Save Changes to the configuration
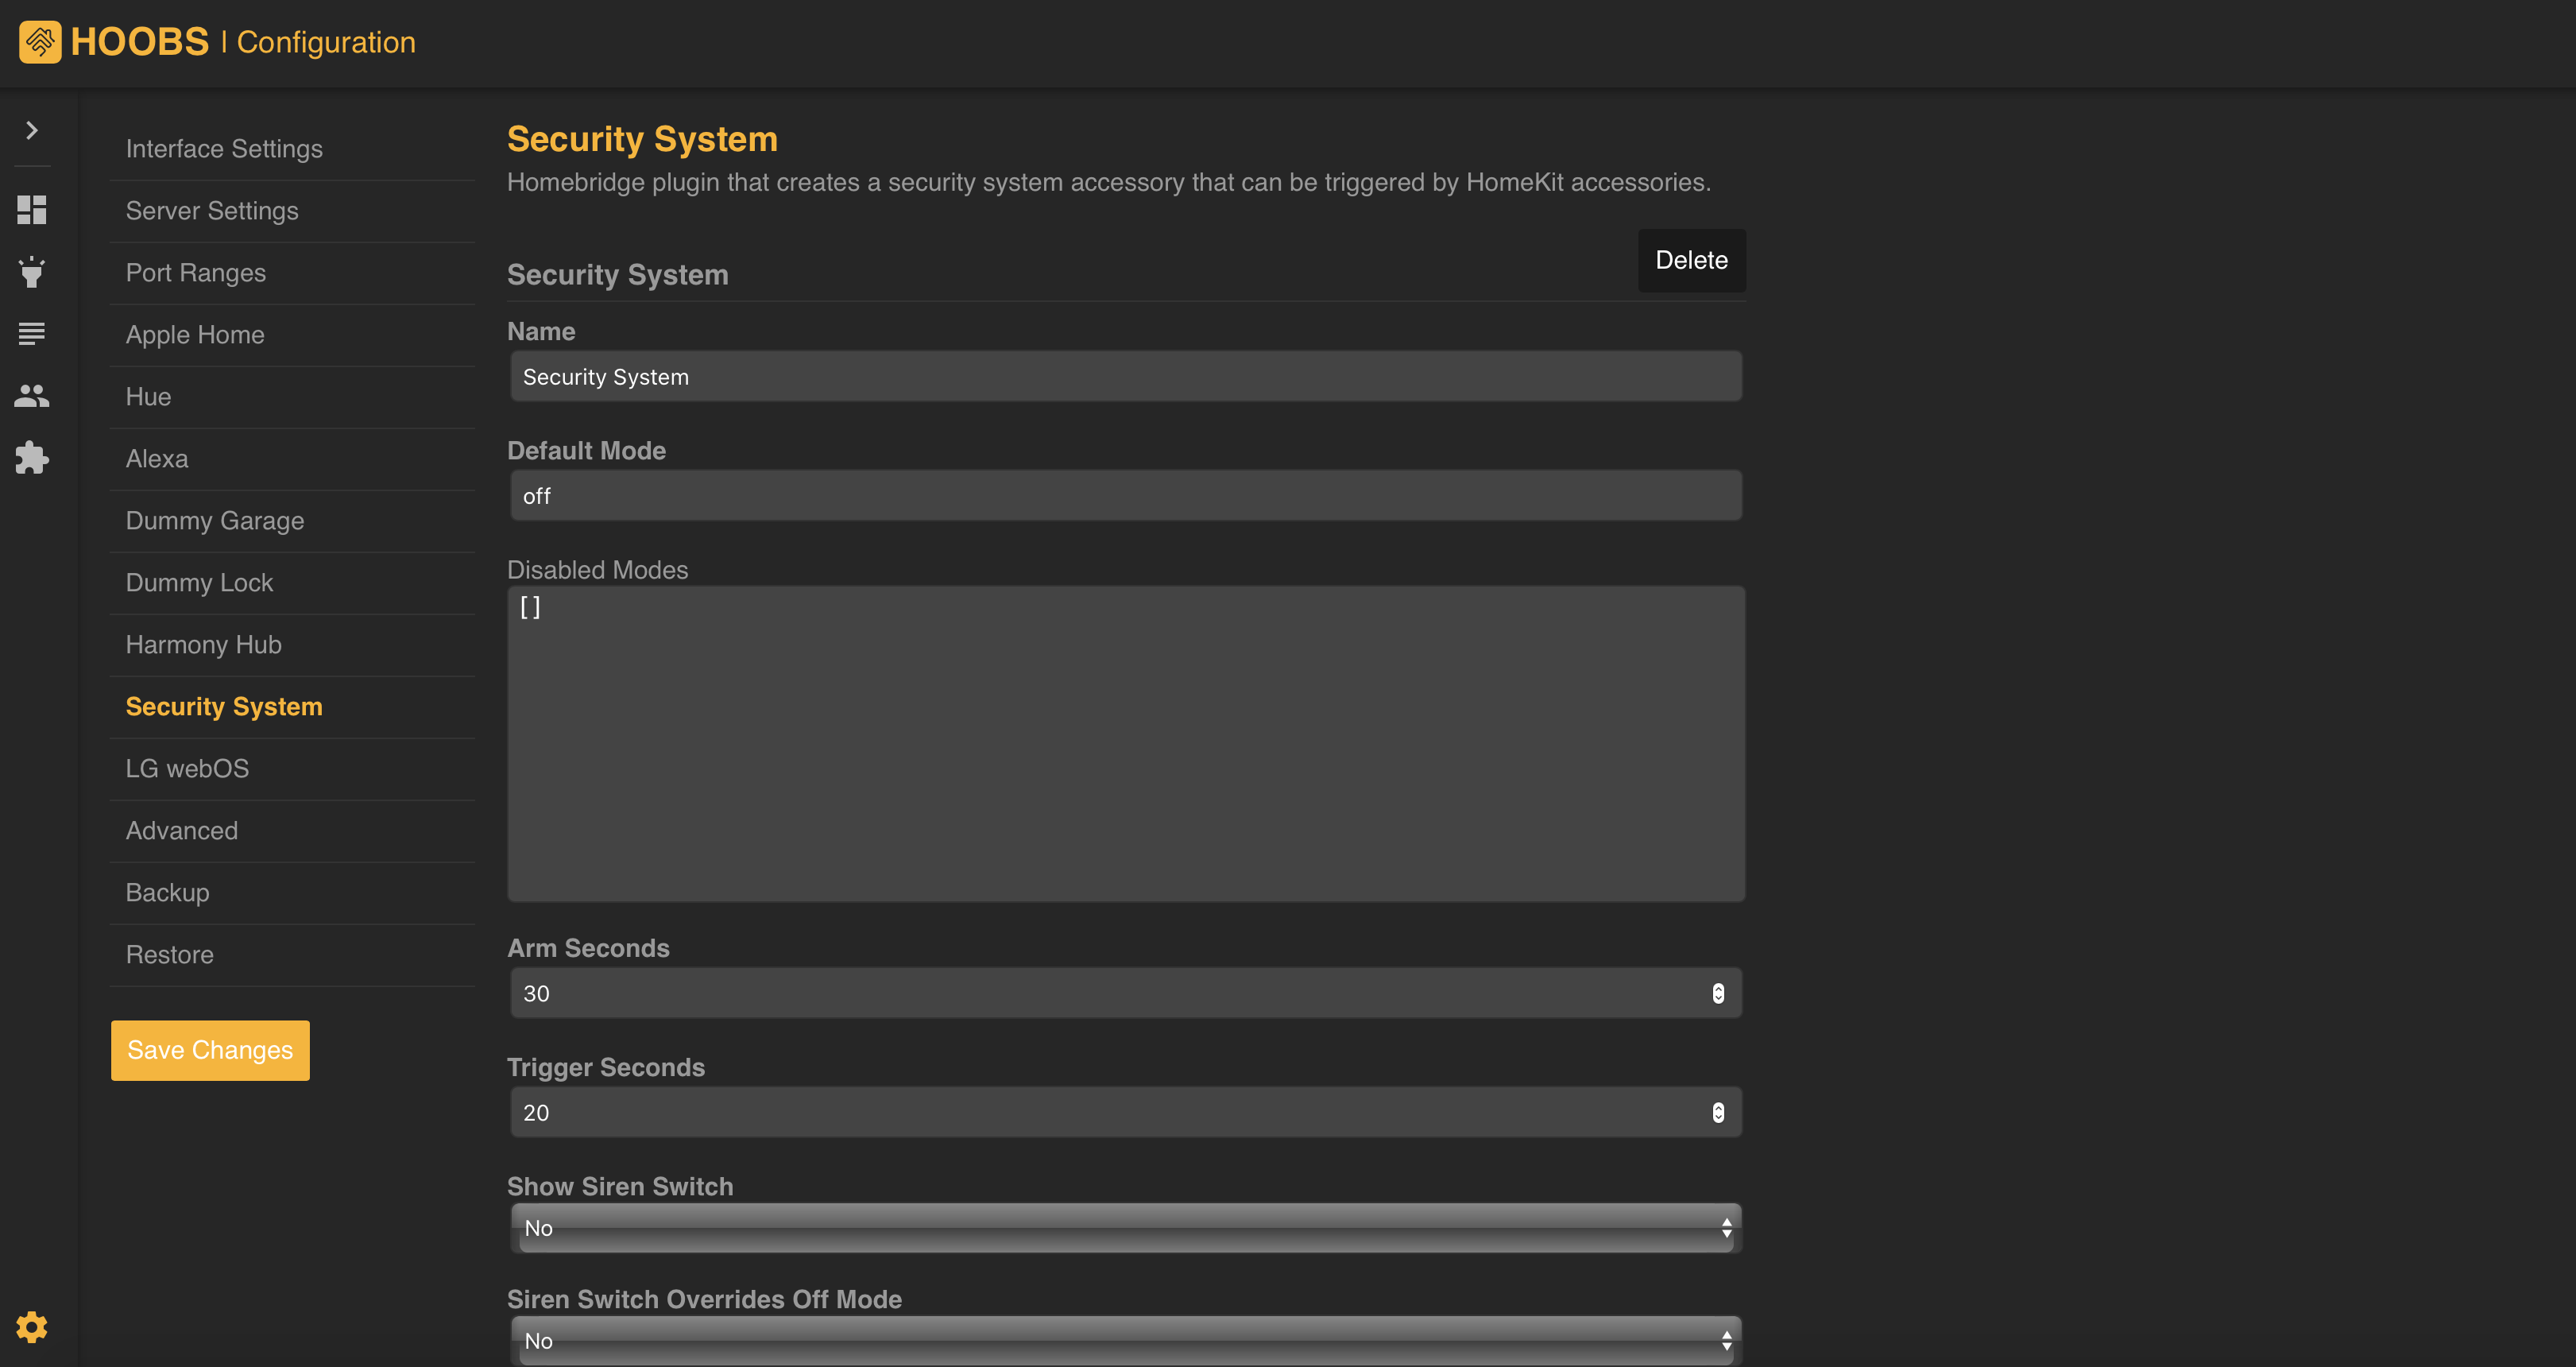The height and width of the screenshot is (1367, 2576). [x=209, y=1050]
